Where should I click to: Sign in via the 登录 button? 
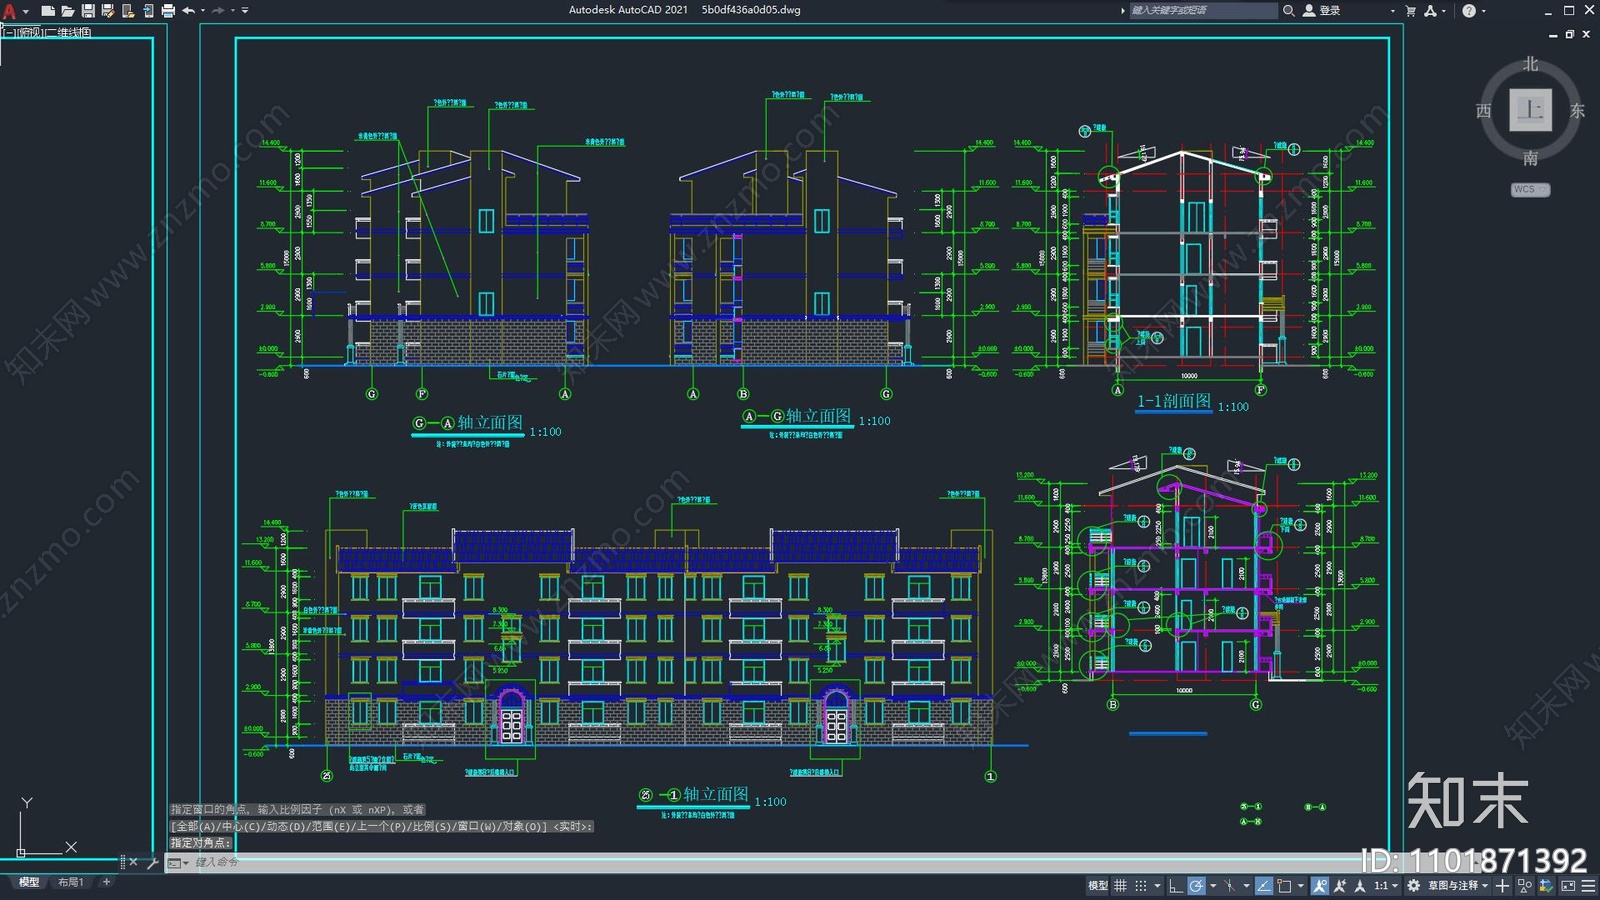click(1322, 11)
